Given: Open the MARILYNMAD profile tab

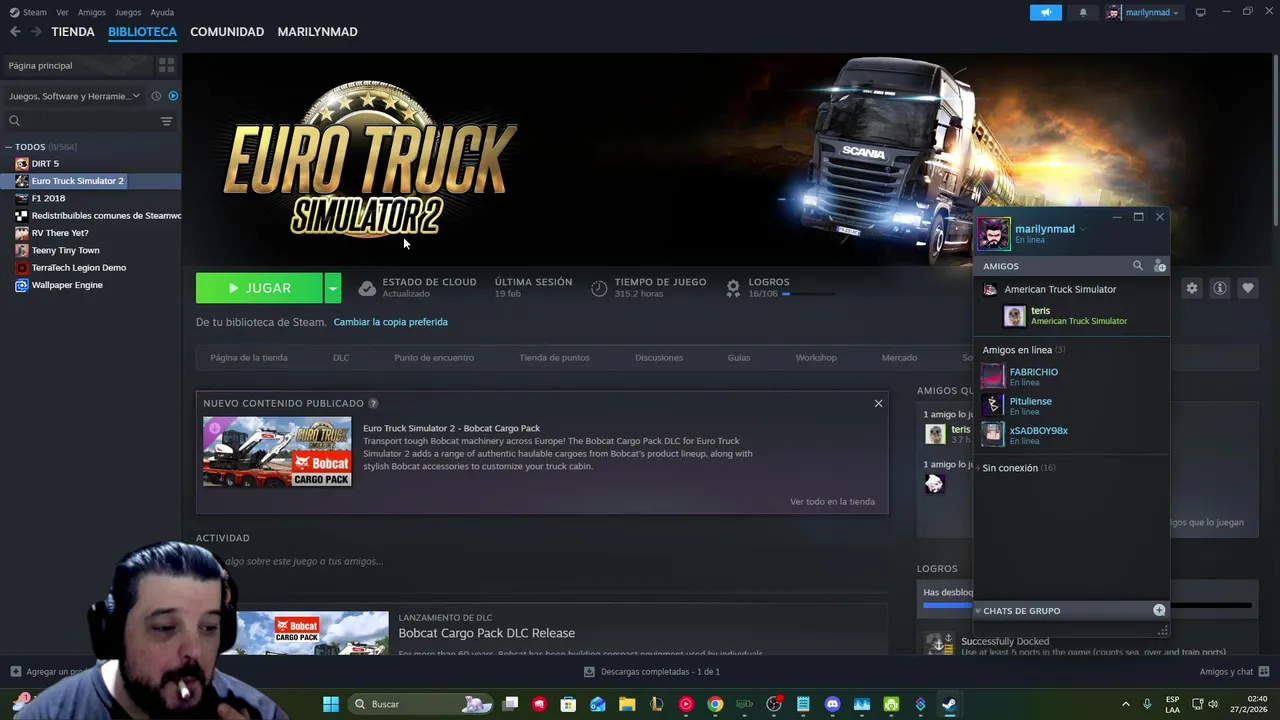Looking at the screenshot, I should pos(317,32).
